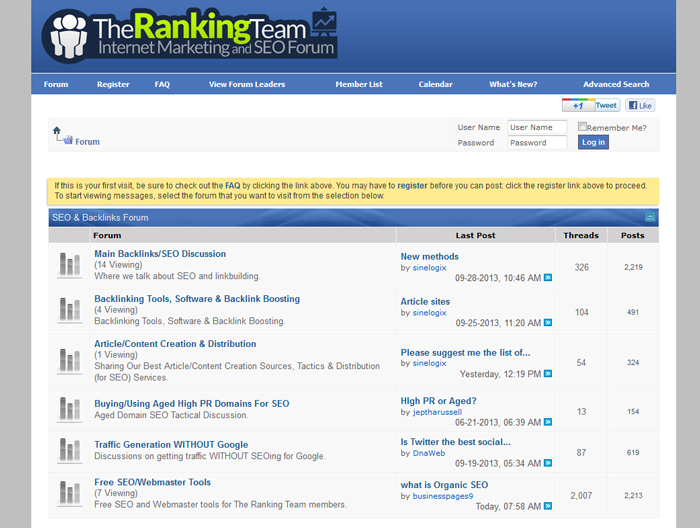Click forum status icon for Backlinking Tools row

pyautogui.click(x=70, y=310)
